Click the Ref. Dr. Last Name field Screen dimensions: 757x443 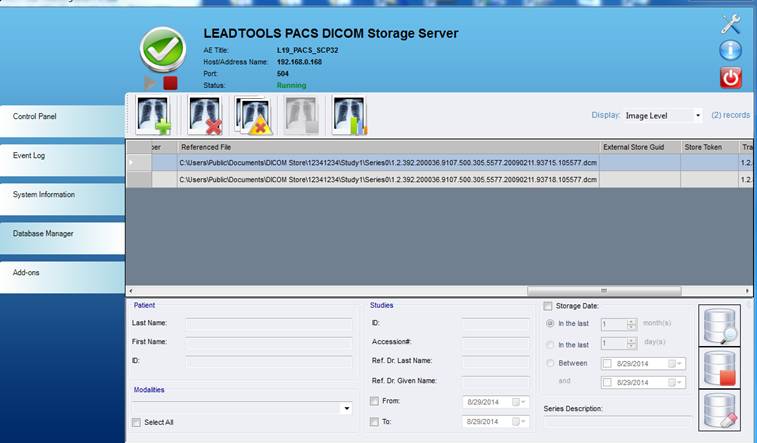pos(495,360)
